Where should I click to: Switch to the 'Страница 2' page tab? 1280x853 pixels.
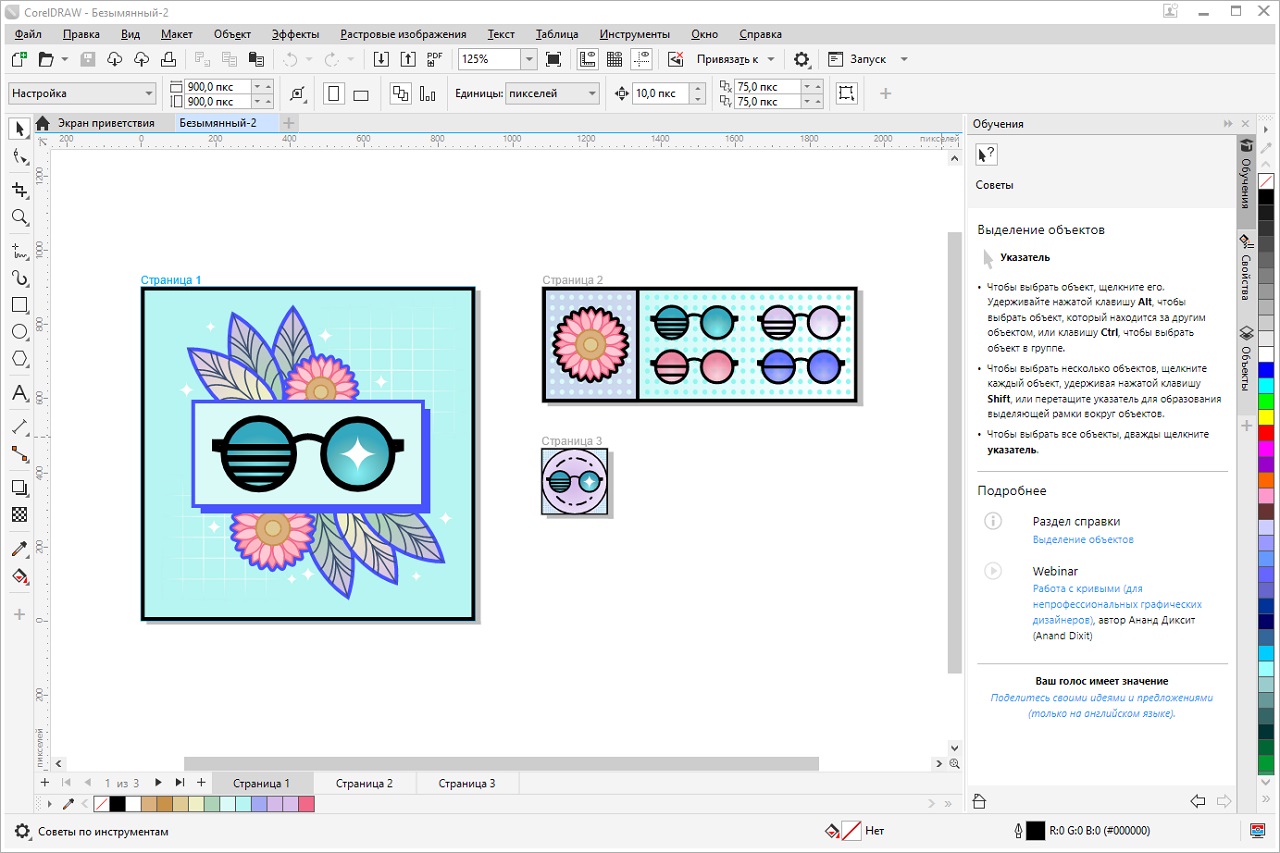click(x=364, y=783)
